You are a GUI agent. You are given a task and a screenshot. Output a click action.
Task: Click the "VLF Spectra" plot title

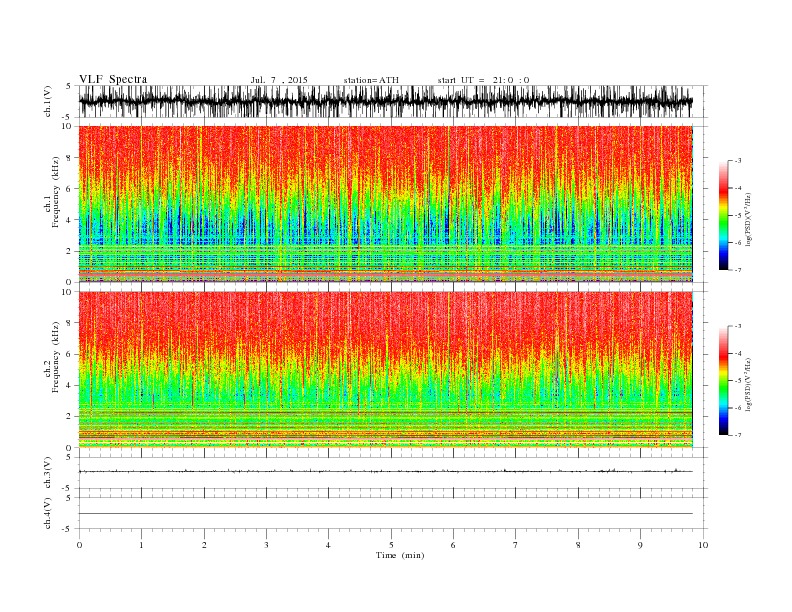pyautogui.click(x=113, y=79)
